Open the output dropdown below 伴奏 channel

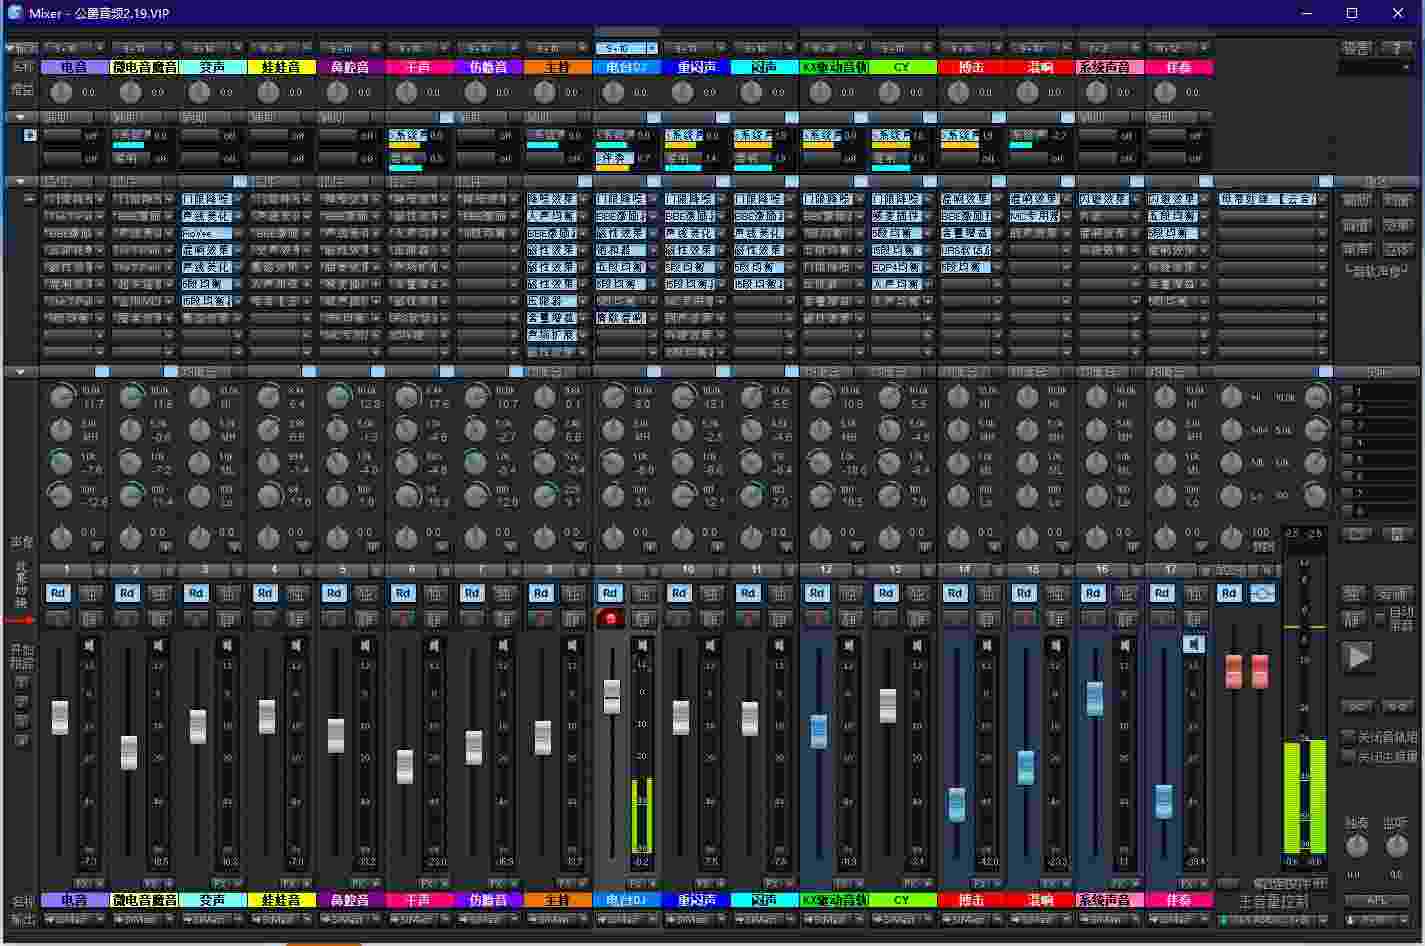pyautogui.click(x=1179, y=919)
